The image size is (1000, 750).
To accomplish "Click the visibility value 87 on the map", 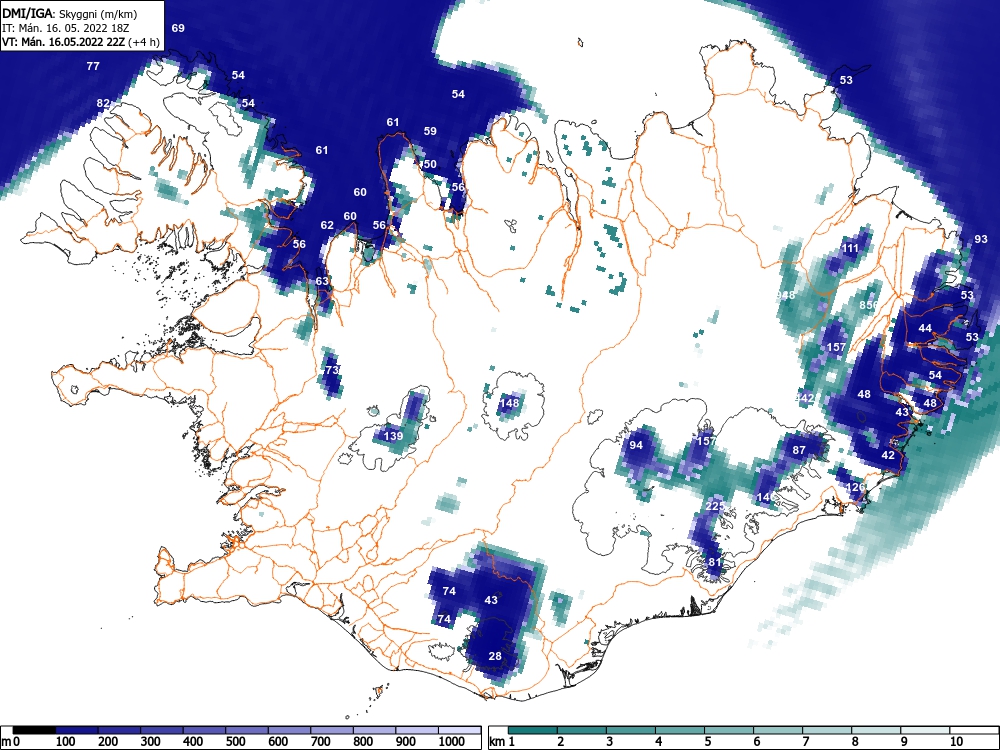I will pyautogui.click(x=799, y=450).
